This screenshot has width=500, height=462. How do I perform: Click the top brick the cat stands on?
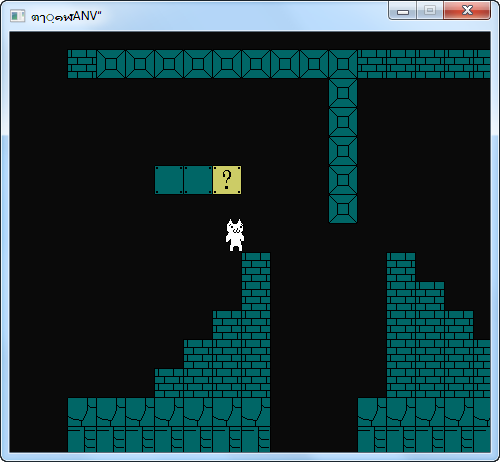(256, 267)
